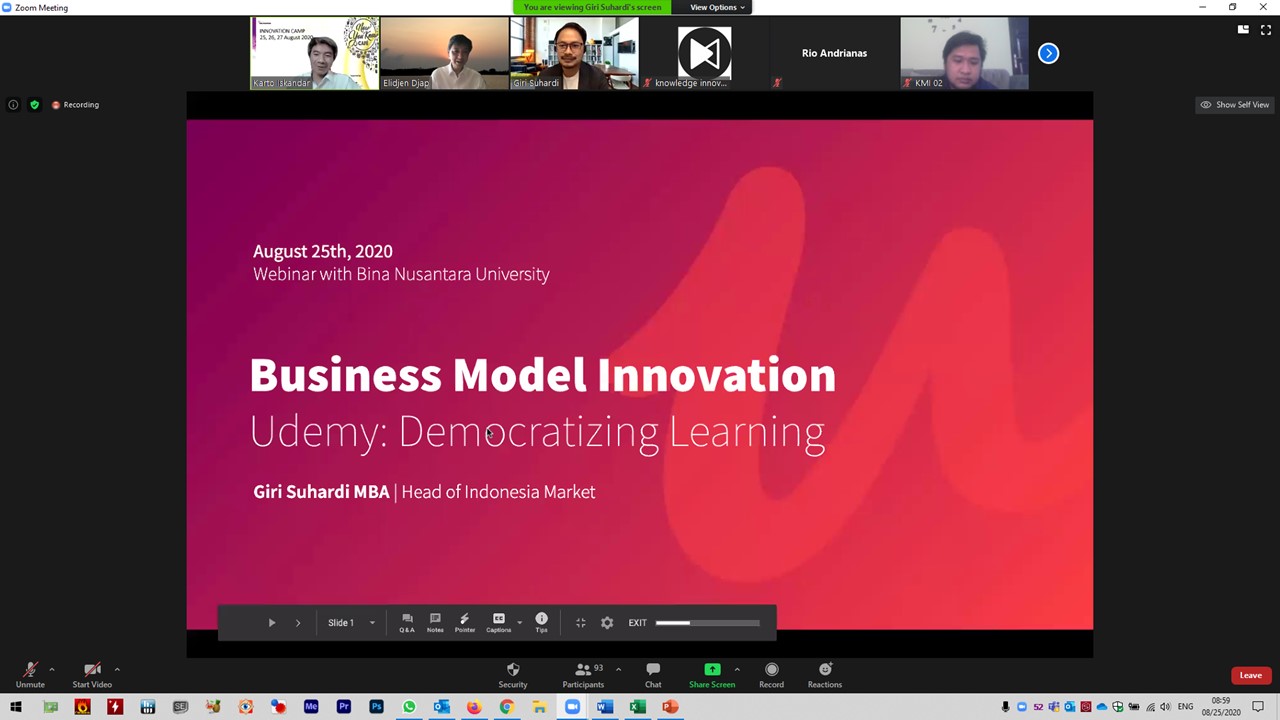Click EXIT in the presentation toolbar

click(x=637, y=622)
